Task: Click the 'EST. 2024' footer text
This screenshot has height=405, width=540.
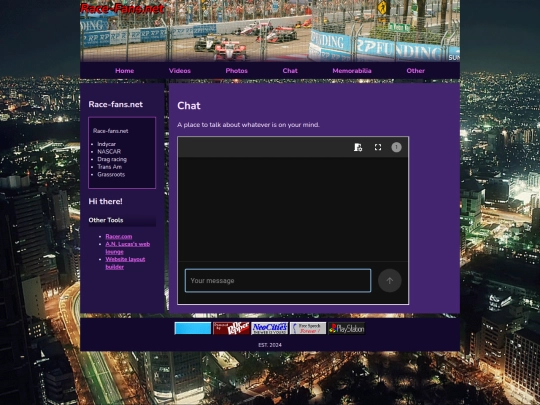Action: (x=270, y=345)
